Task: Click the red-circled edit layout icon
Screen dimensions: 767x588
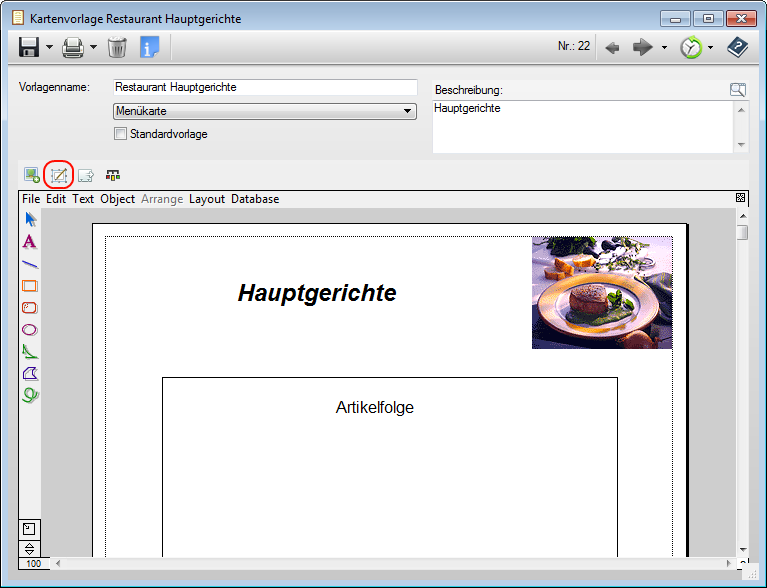Action: click(59, 175)
